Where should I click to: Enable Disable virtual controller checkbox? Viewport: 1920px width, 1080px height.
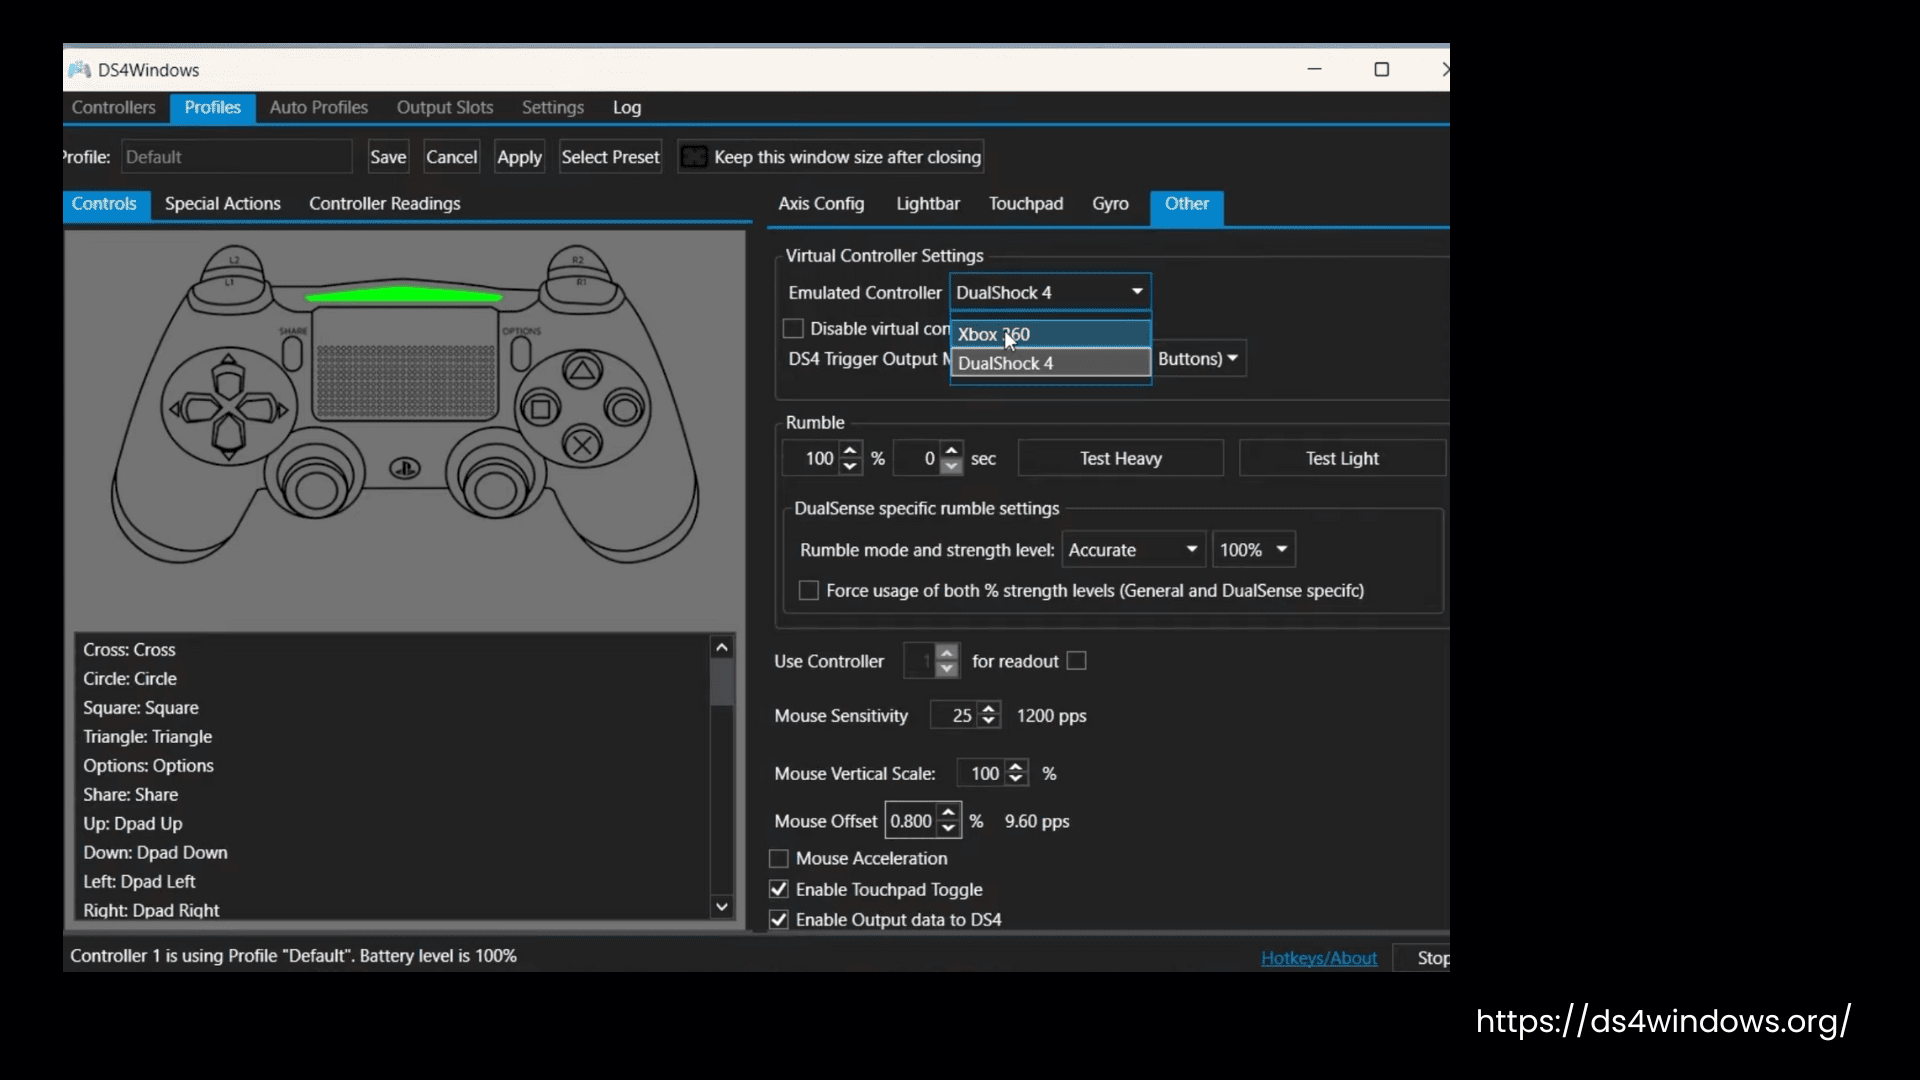(x=793, y=328)
